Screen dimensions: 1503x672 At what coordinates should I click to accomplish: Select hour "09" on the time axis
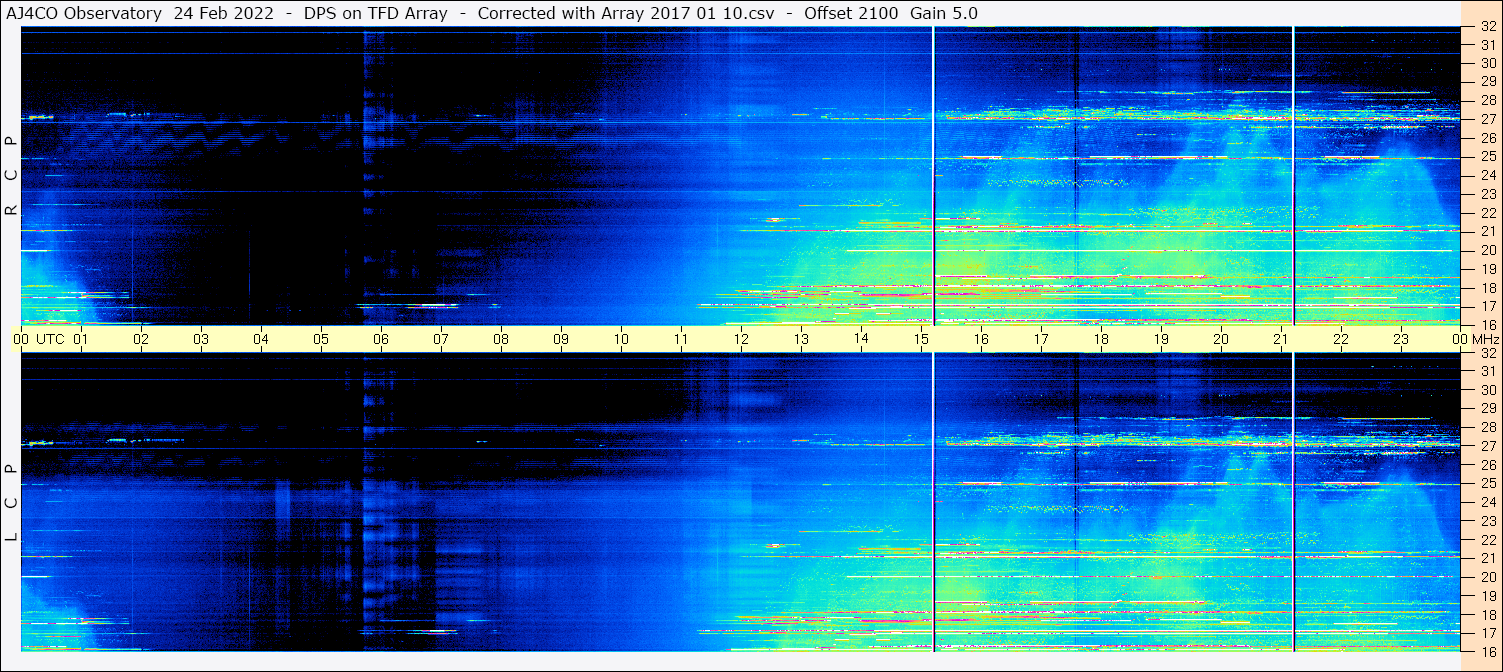point(561,339)
